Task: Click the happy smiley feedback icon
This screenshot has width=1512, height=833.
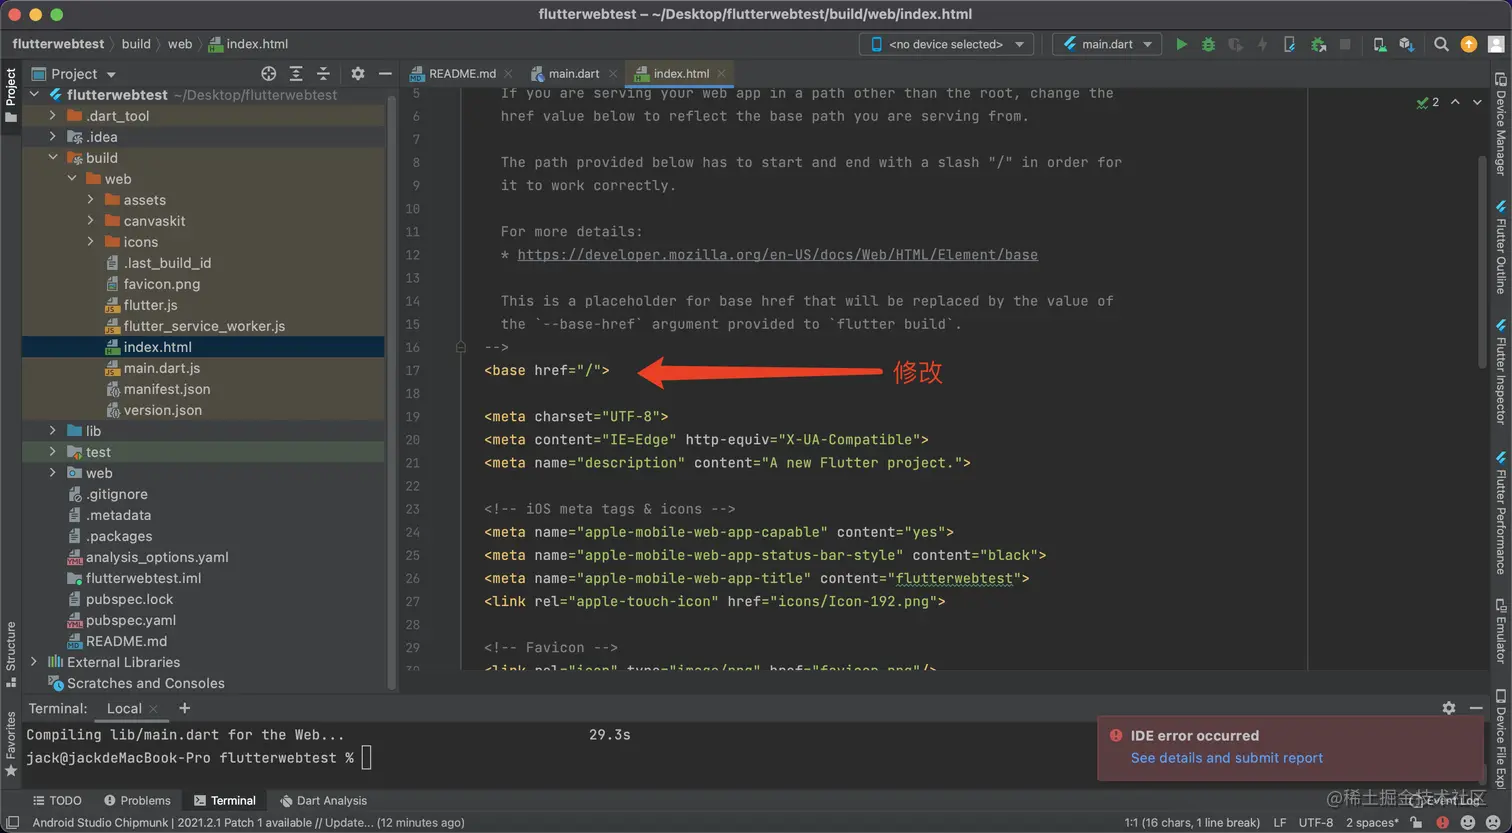Action: tap(1468, 823)
